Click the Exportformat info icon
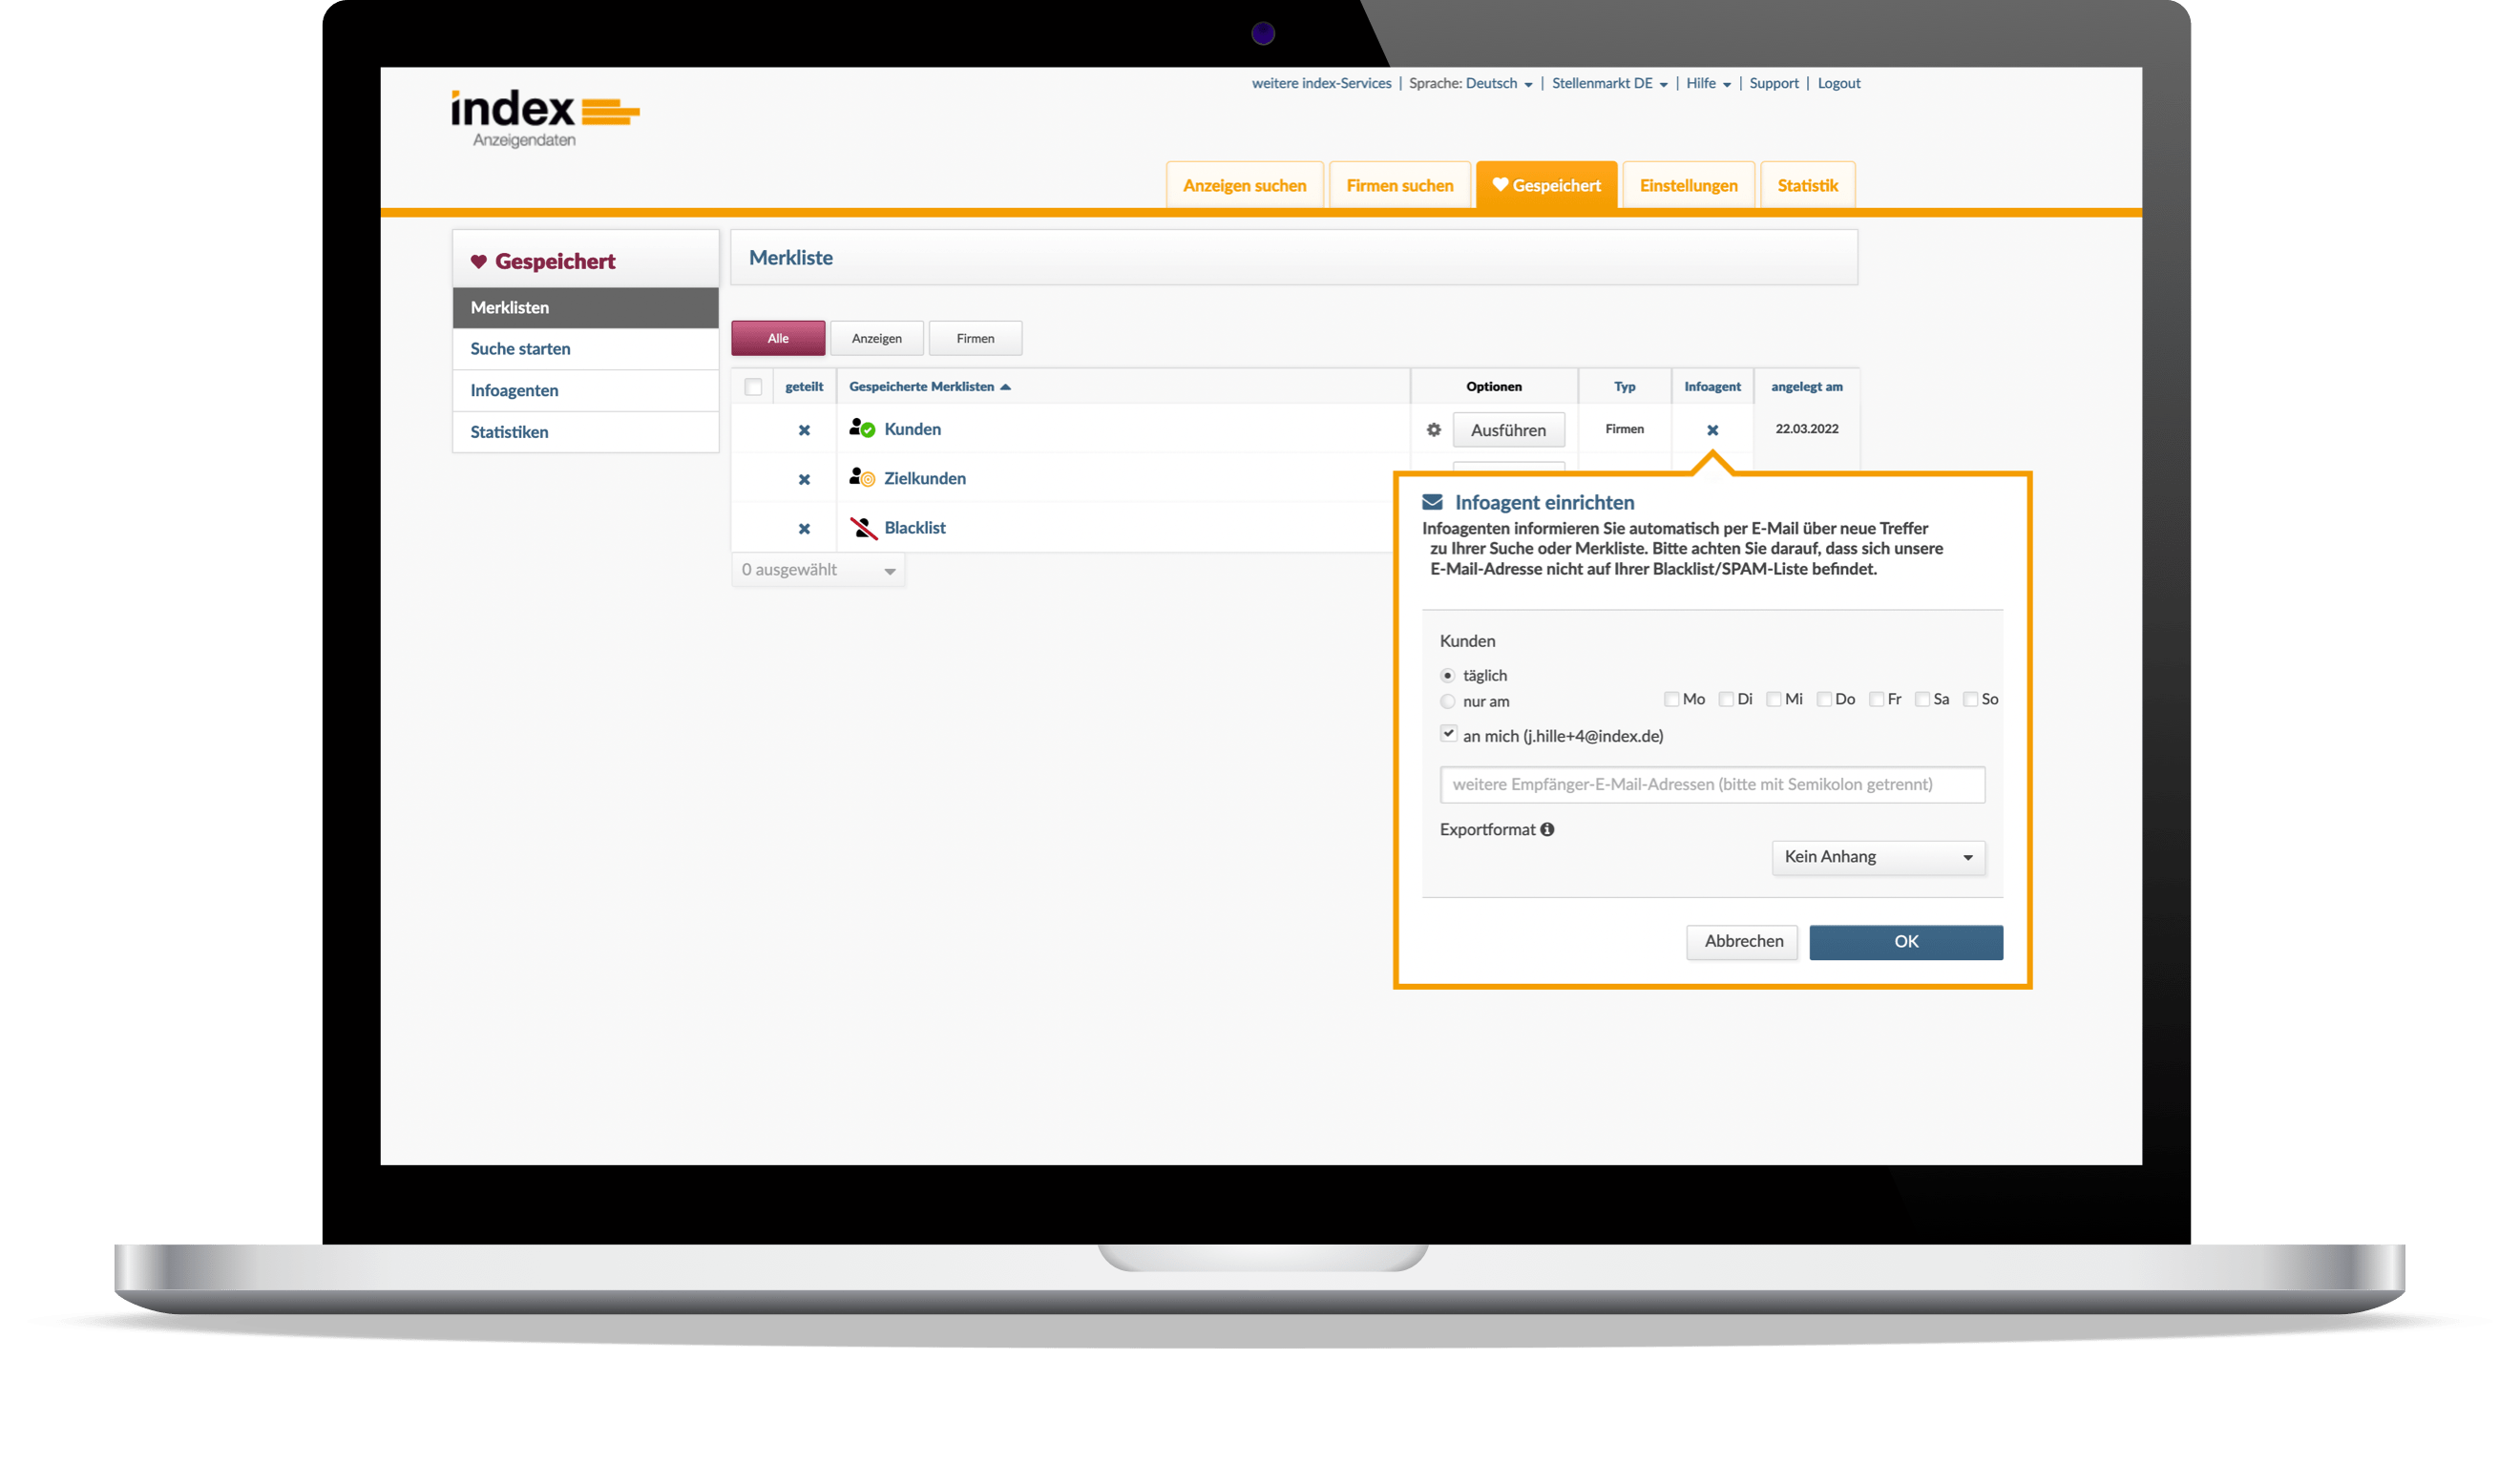 coord(1547,829)
